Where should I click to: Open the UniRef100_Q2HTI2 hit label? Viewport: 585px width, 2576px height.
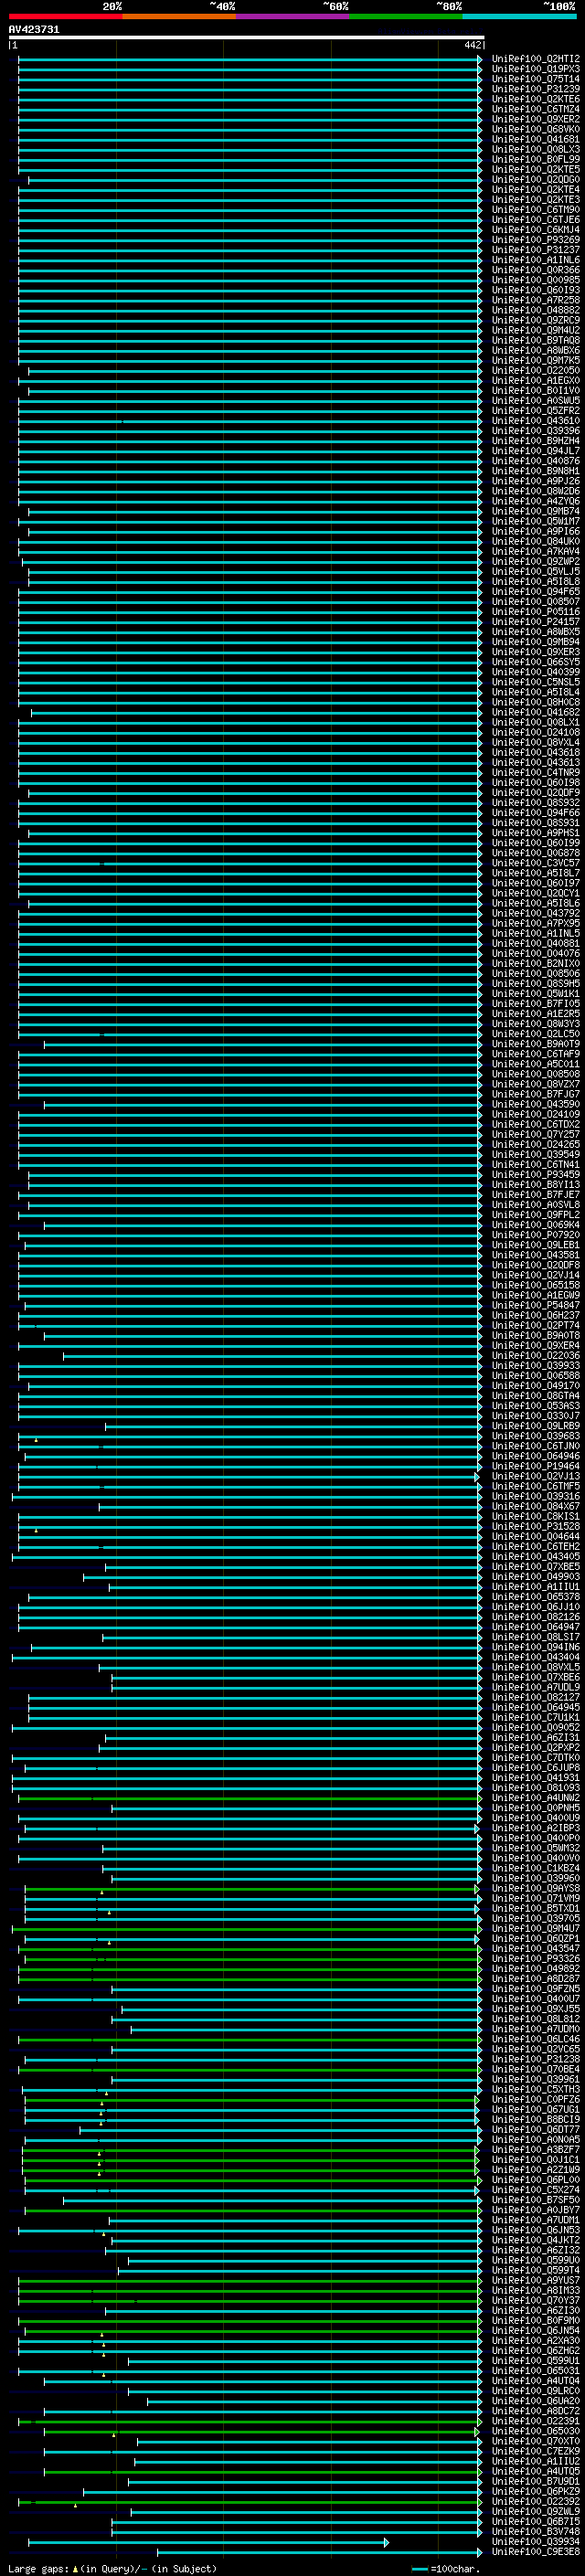pos(535,59)
